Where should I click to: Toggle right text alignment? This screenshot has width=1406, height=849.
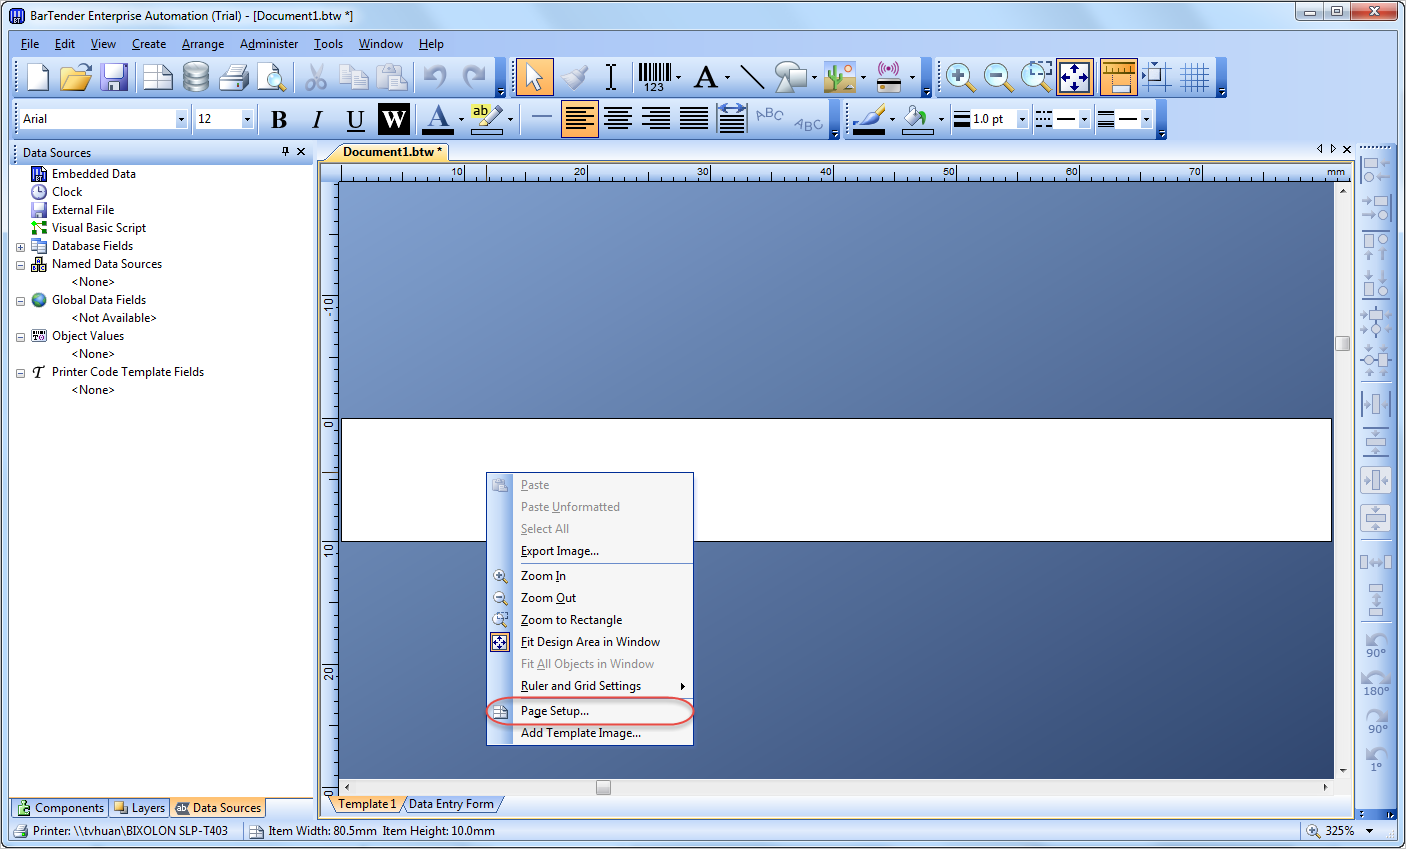656,119
